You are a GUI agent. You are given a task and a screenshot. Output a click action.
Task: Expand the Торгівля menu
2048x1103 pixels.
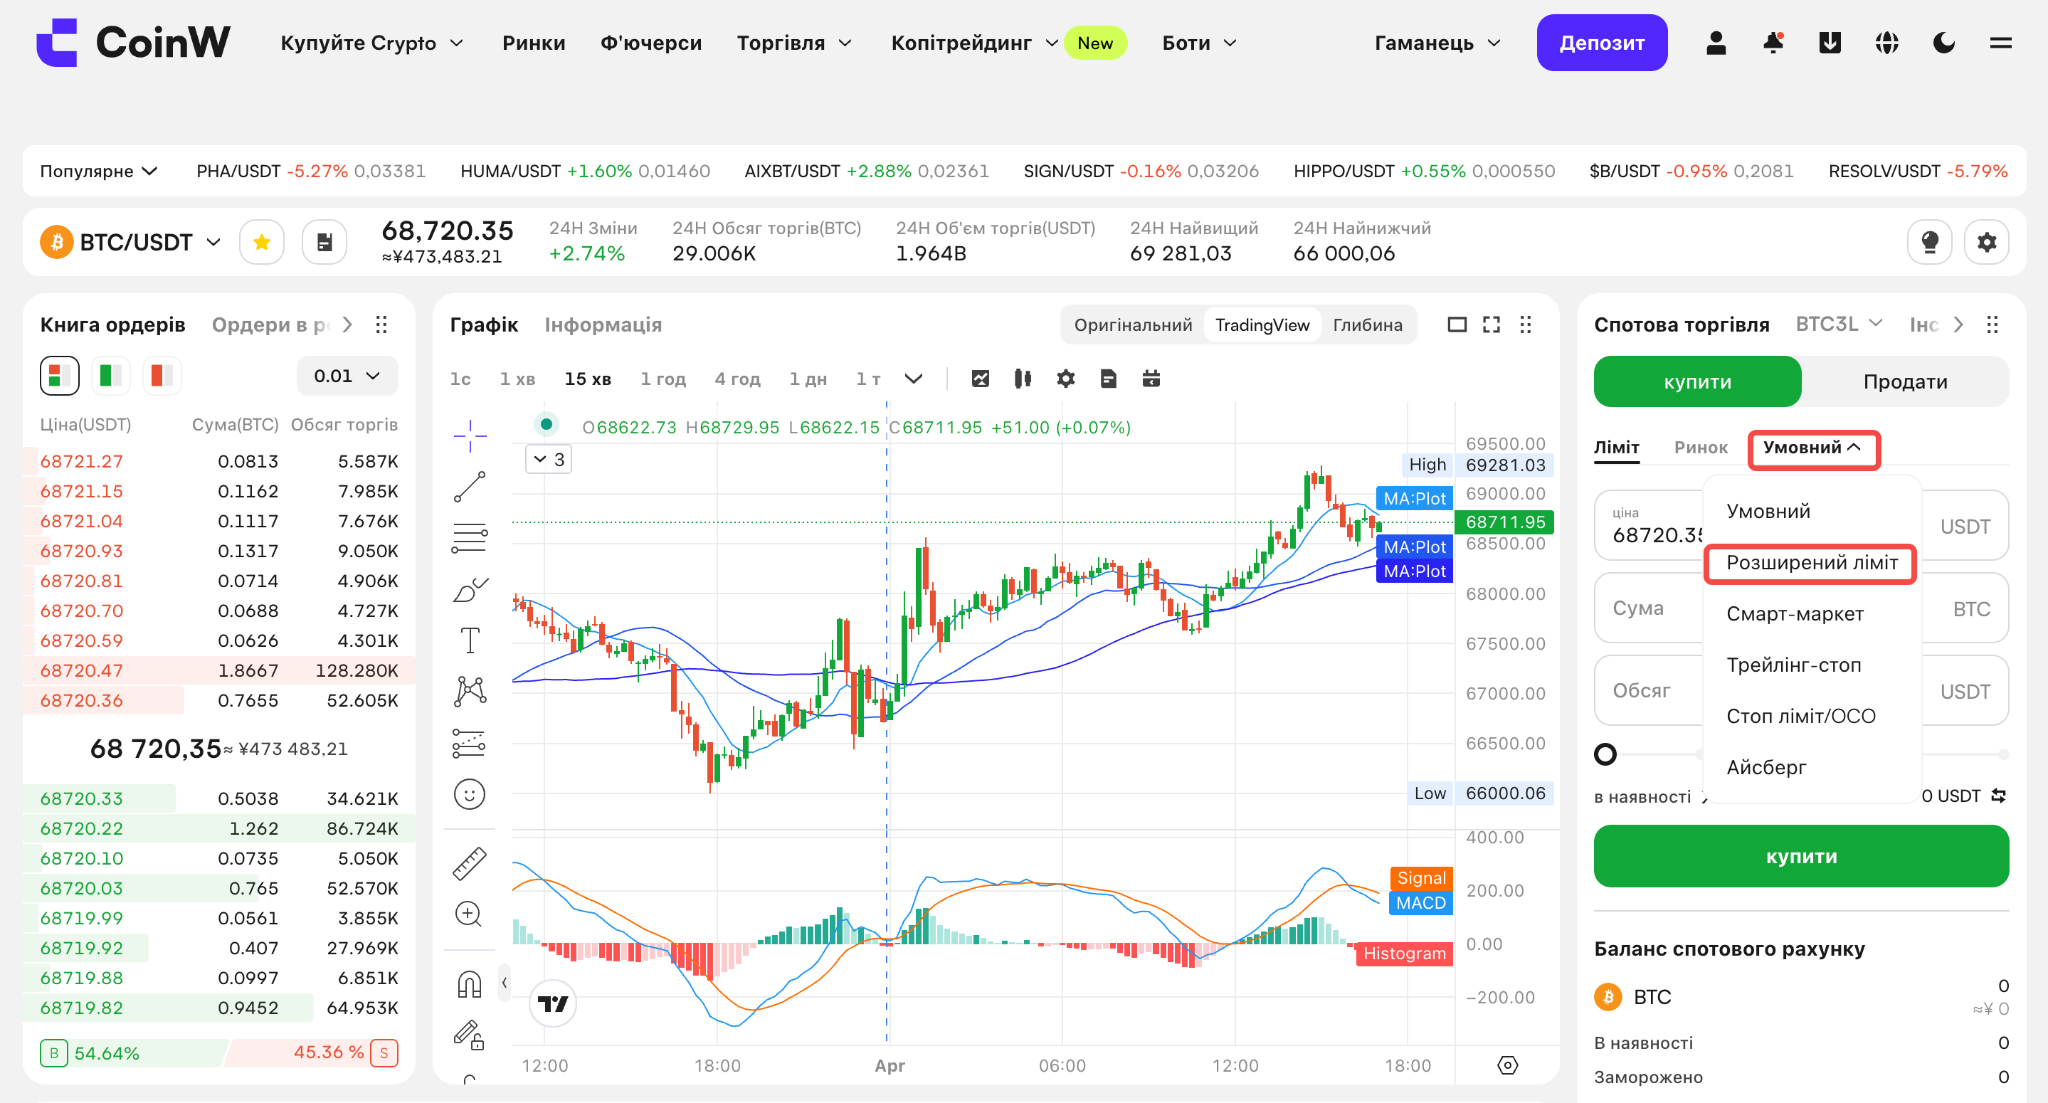[x=794, y=43]
